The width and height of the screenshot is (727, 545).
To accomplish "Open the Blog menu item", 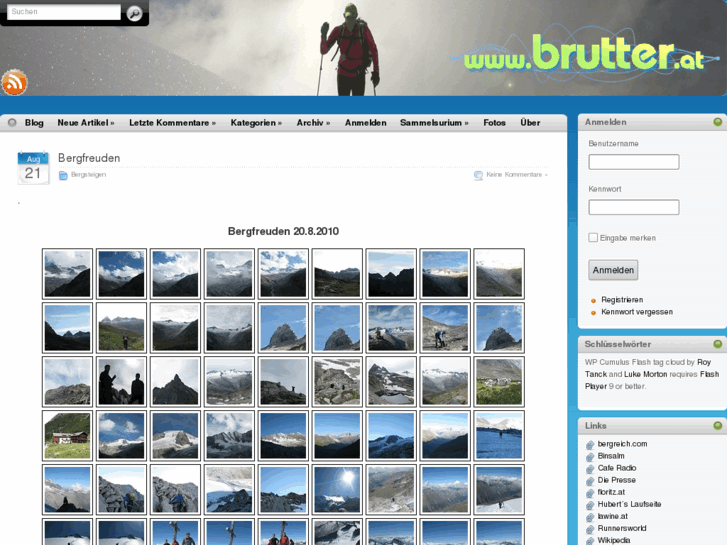I will 34,122.
